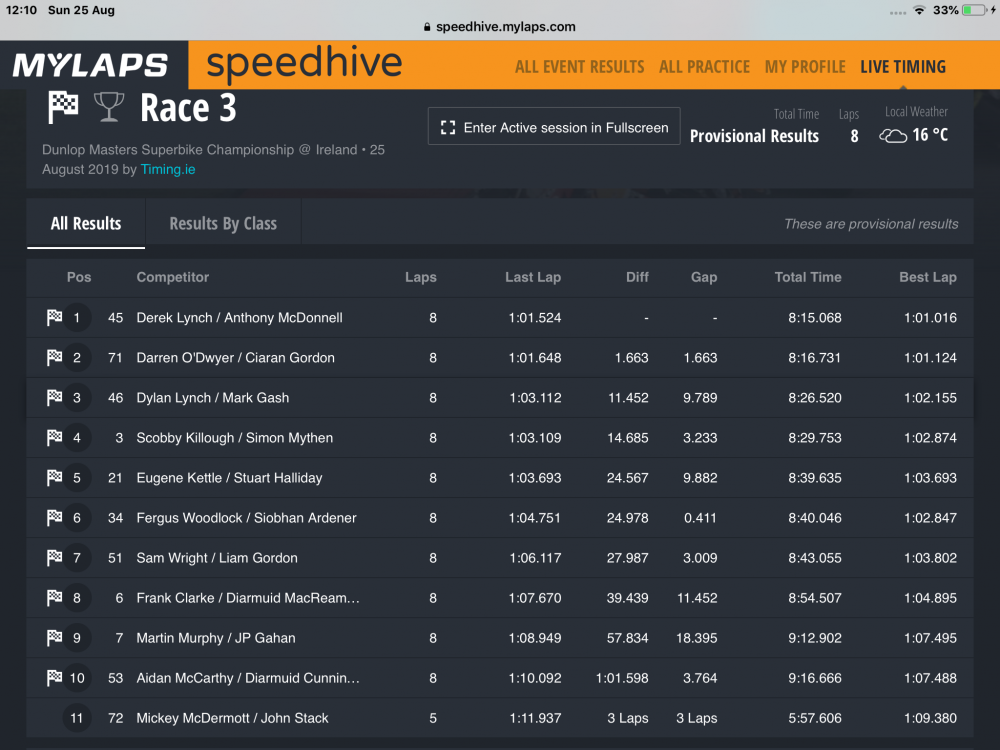Click the finish flag icon for Derek Lynch
Image resolution: width=1000 pixels, height=750 pixels.
point(55,317)
